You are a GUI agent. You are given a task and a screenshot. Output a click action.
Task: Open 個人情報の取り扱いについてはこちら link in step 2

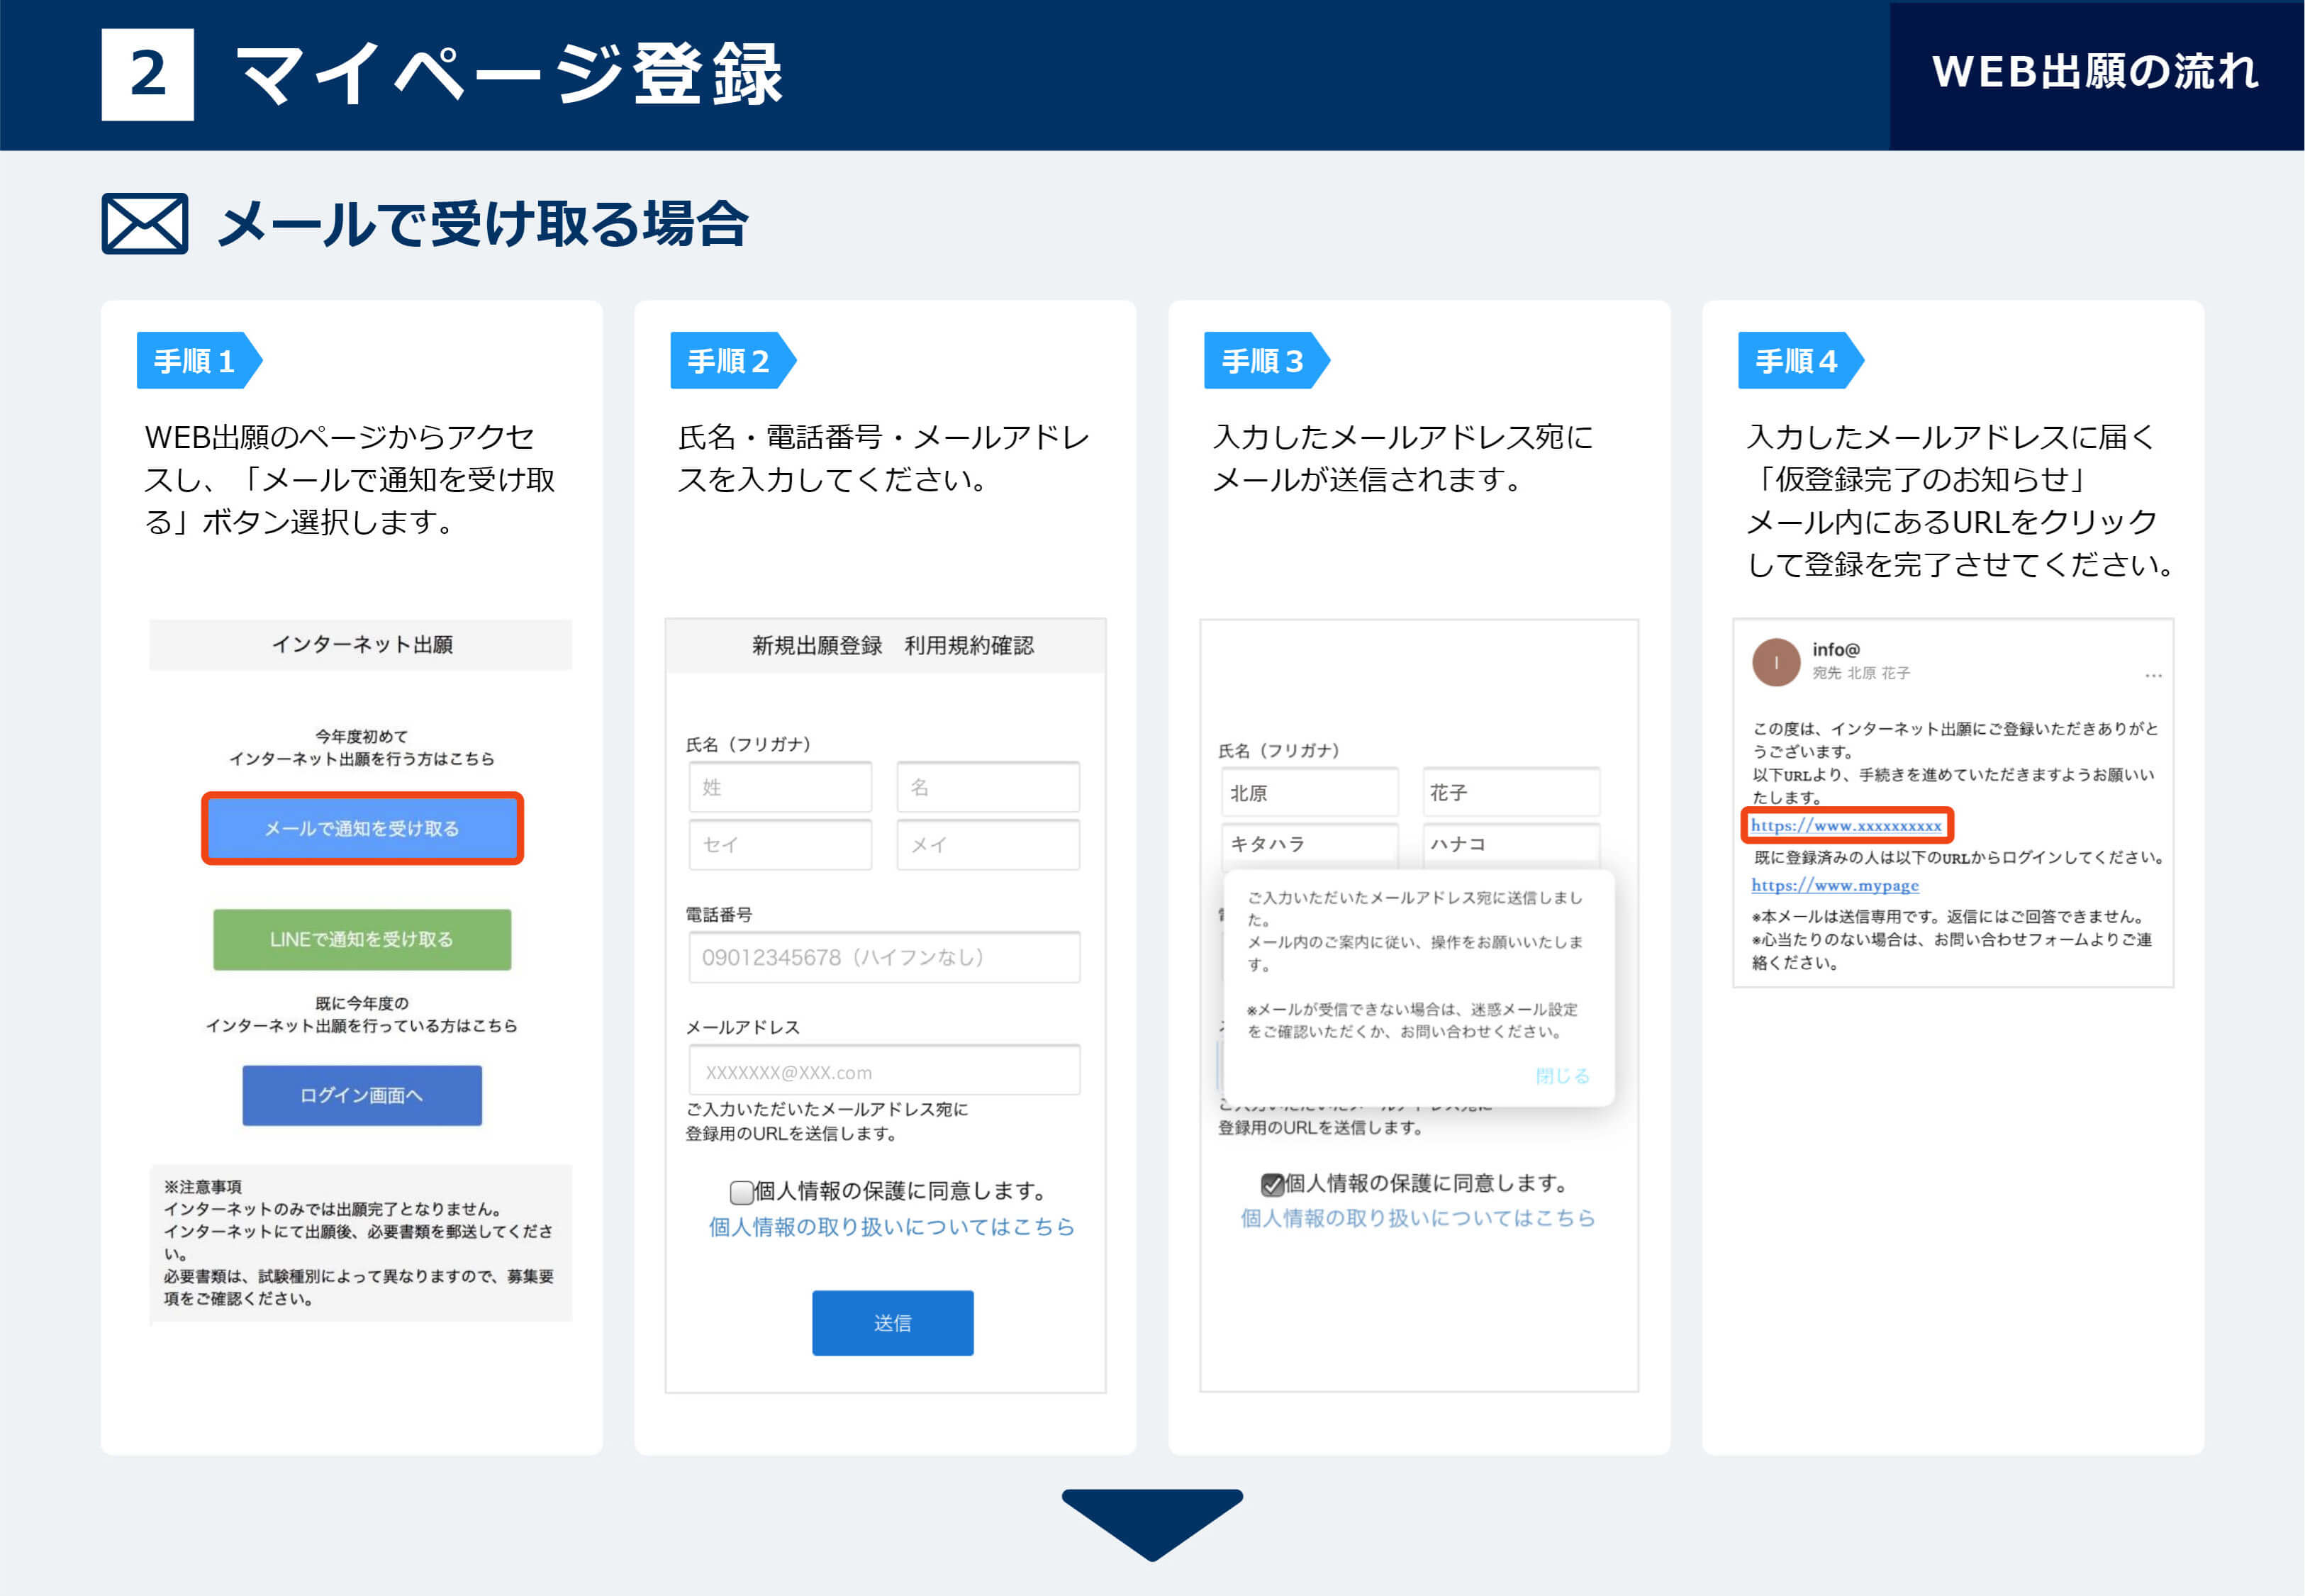pos(891,1227)
